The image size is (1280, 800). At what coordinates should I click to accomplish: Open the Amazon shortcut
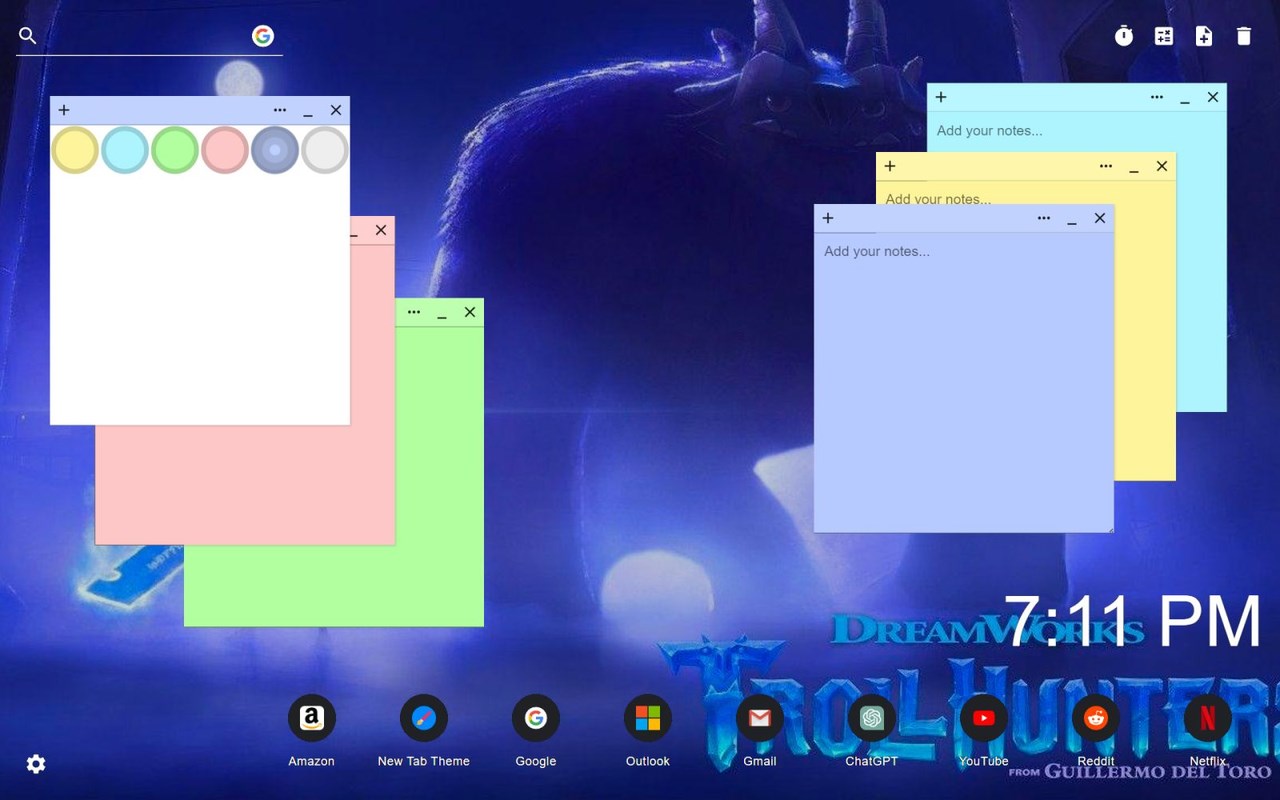point(312,718)
